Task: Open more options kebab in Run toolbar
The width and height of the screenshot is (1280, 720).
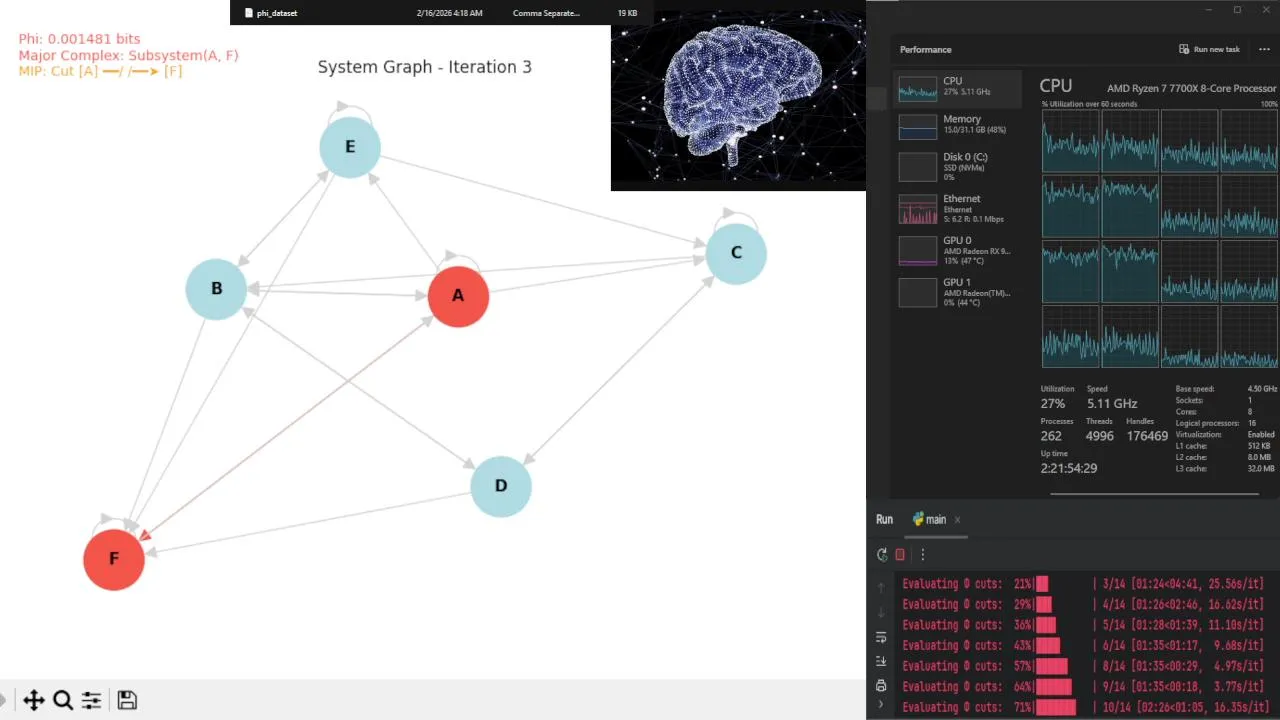Action: click(923, 555)
